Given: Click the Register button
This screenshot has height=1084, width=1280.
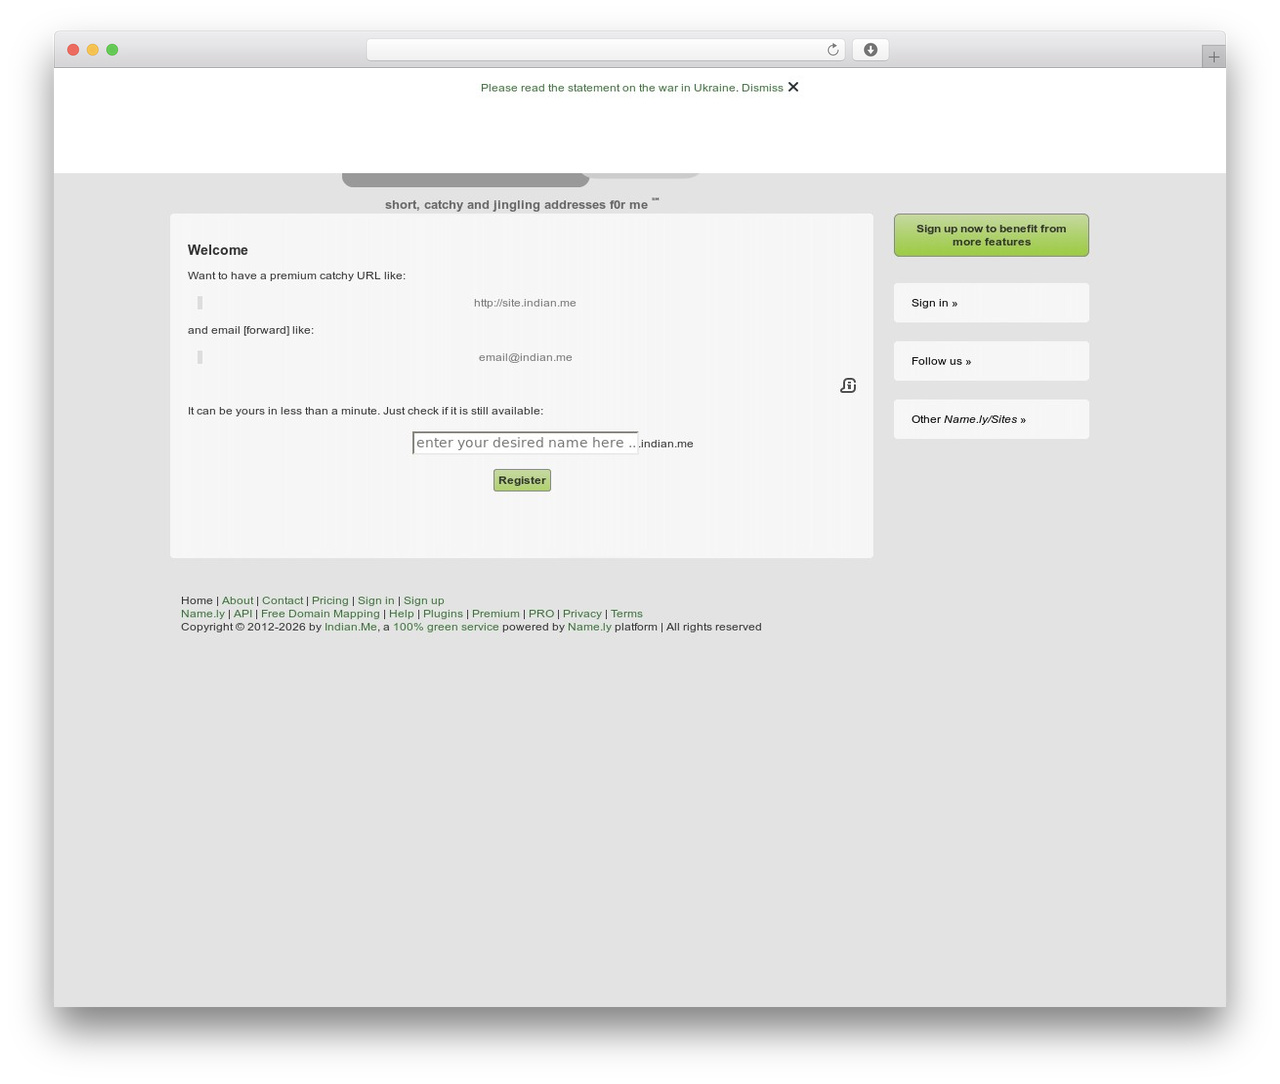Looking at the screenshot, I should point(522,480).
